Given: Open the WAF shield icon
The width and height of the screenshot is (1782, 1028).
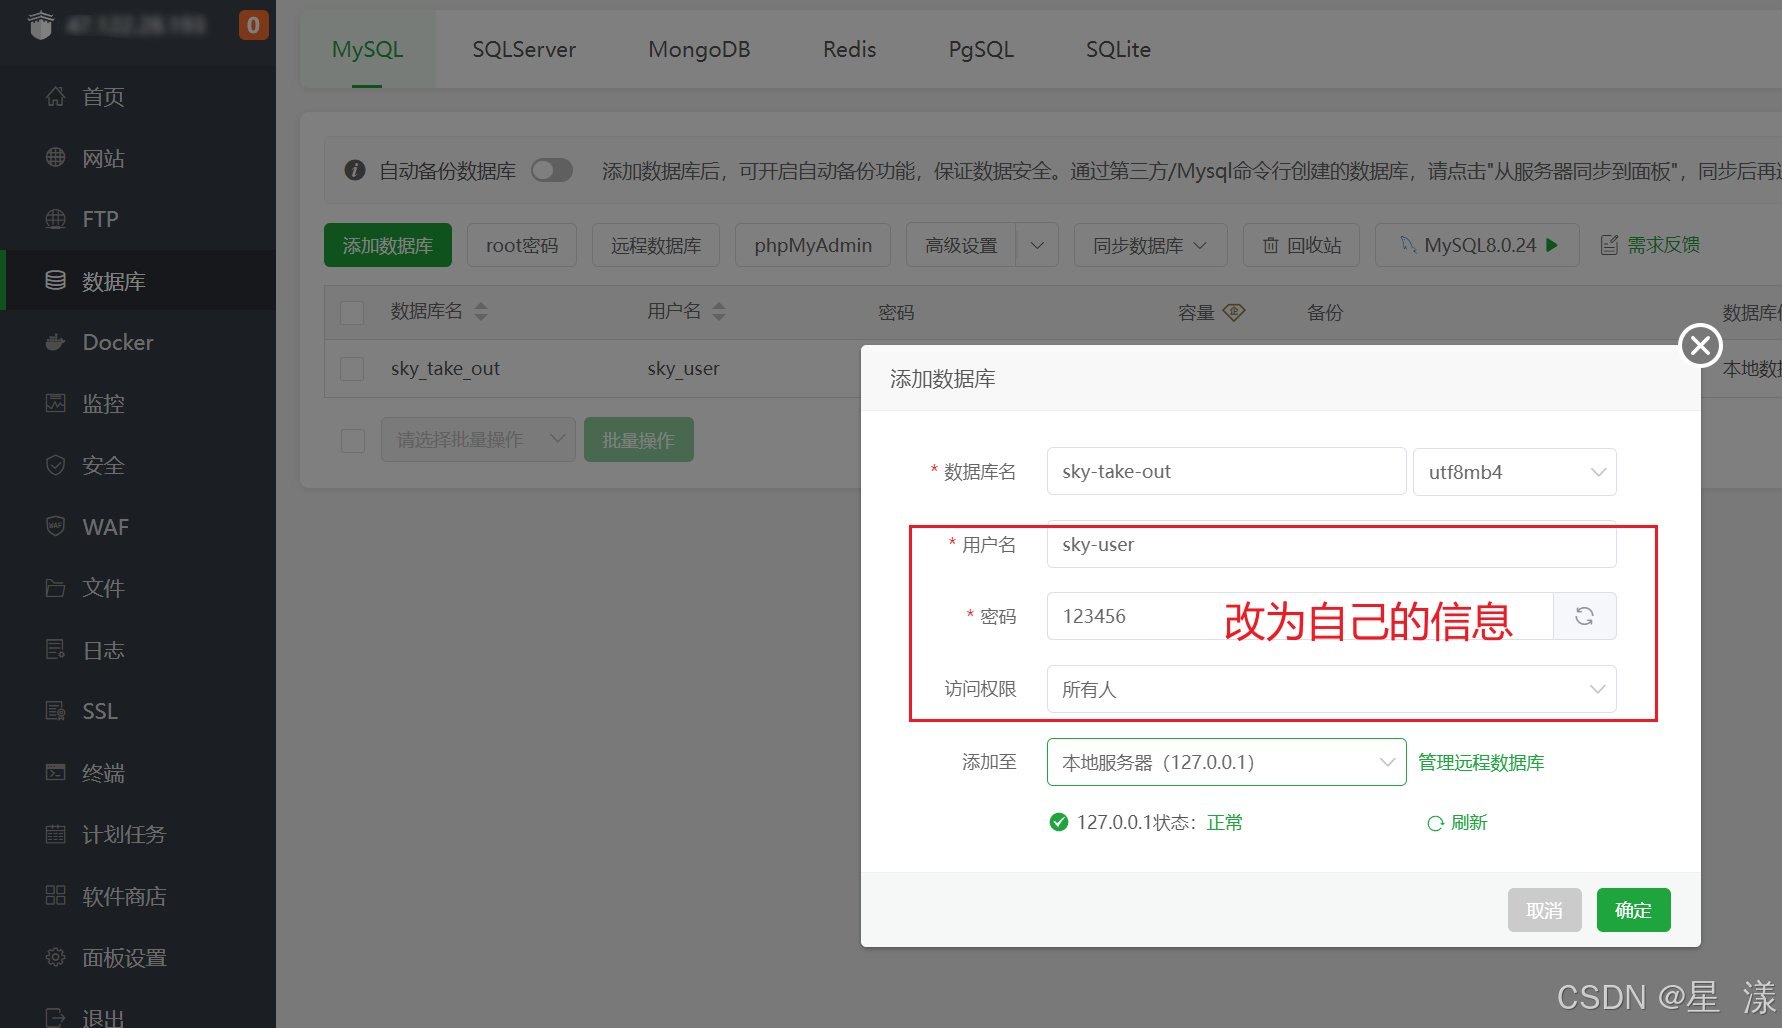Looking at the screenshot, I should coord(56,526).
